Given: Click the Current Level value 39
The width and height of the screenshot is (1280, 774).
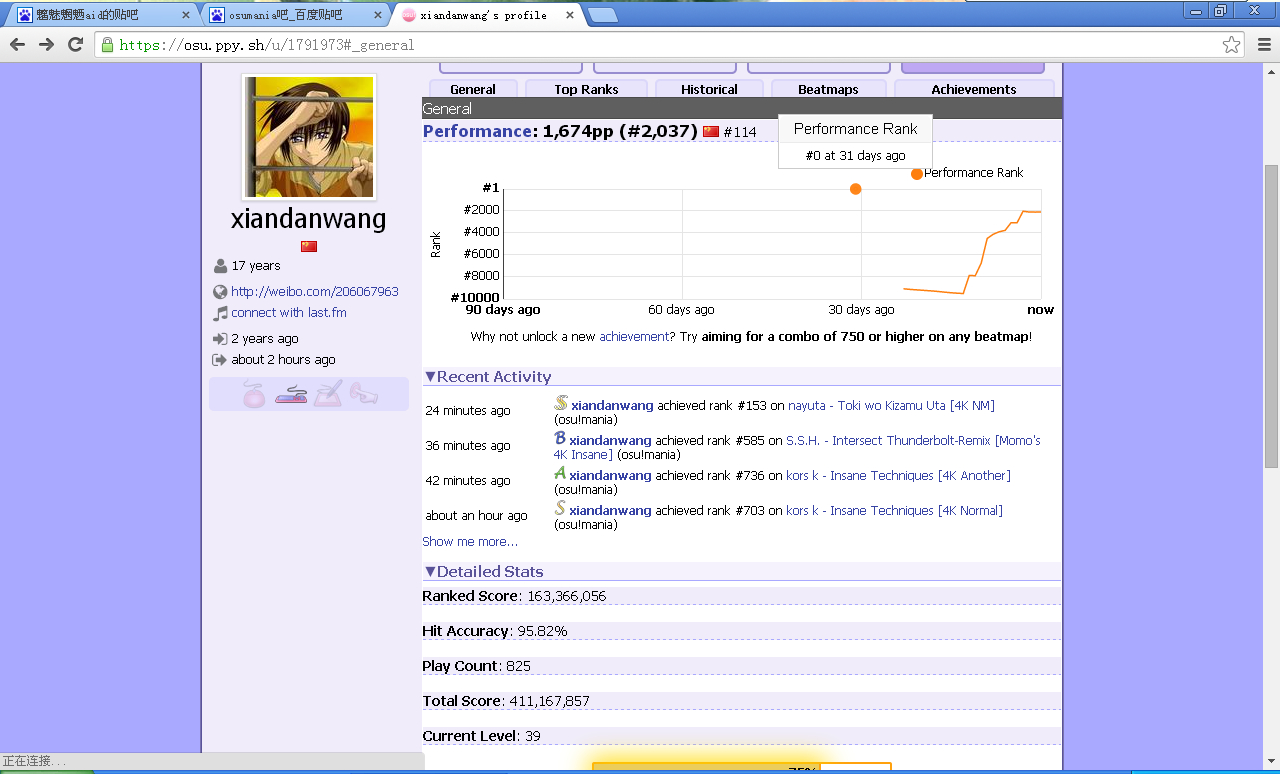Looking at the screenshot, I should (533, 736).
